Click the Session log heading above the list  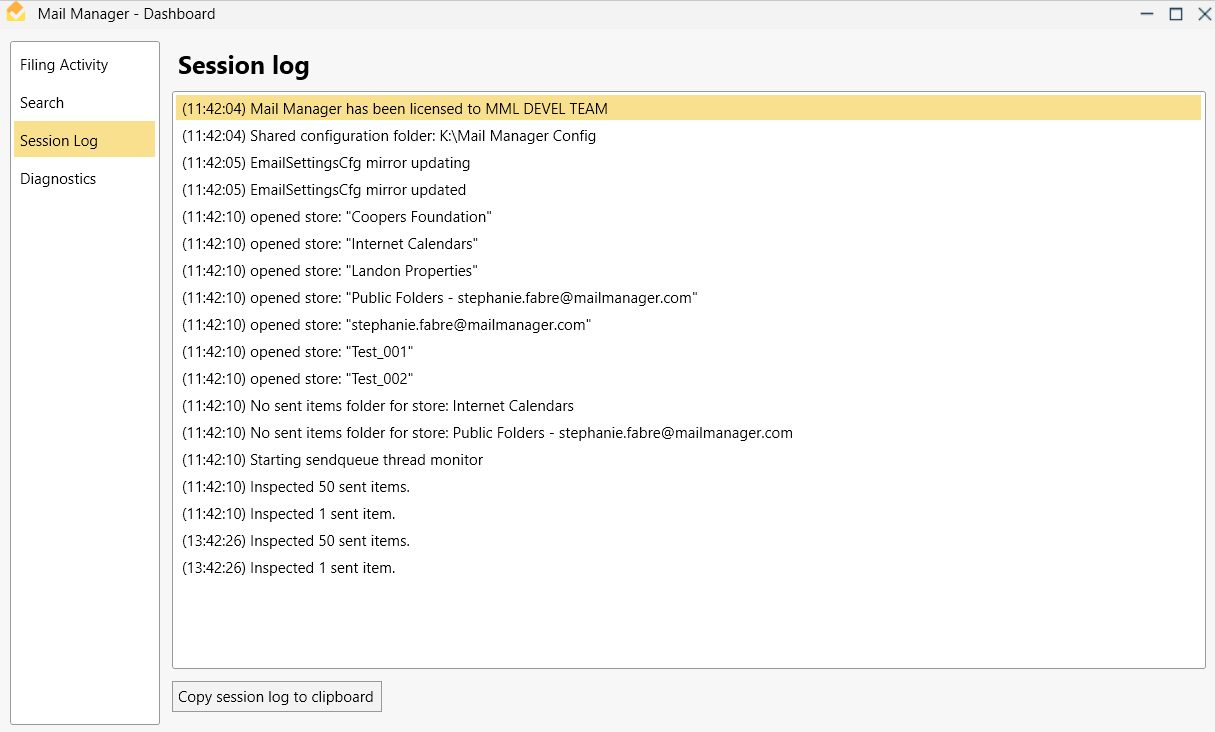coord(243,65)
